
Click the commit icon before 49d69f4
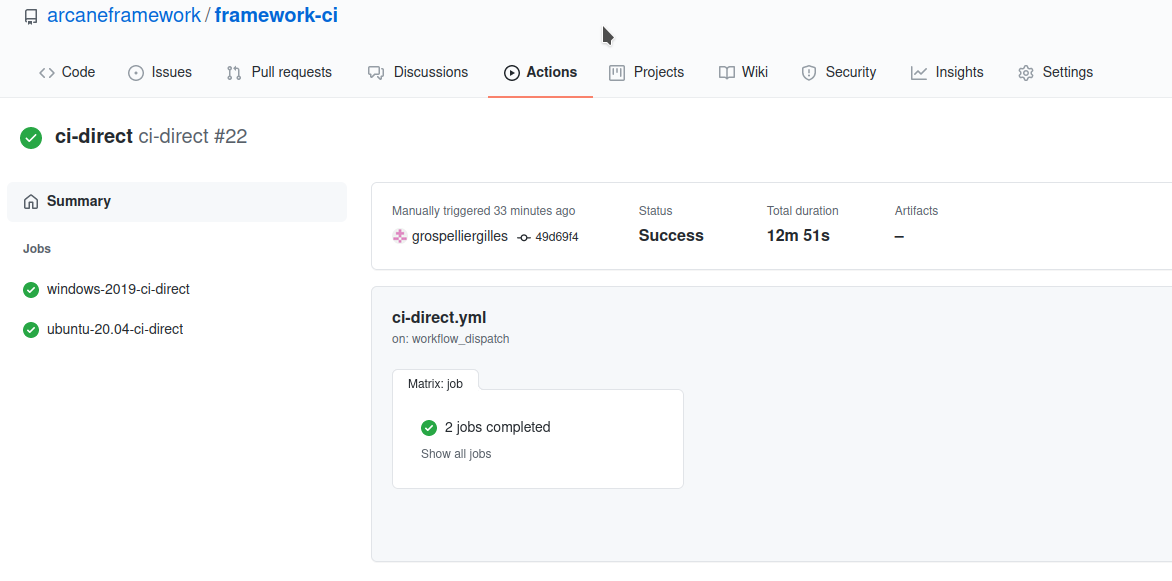pos(524,238)
